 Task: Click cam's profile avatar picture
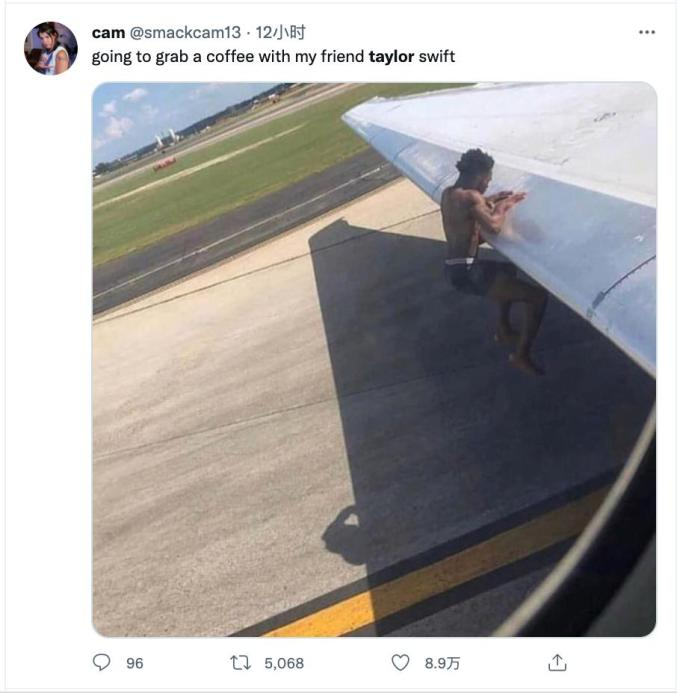[51, 48]
